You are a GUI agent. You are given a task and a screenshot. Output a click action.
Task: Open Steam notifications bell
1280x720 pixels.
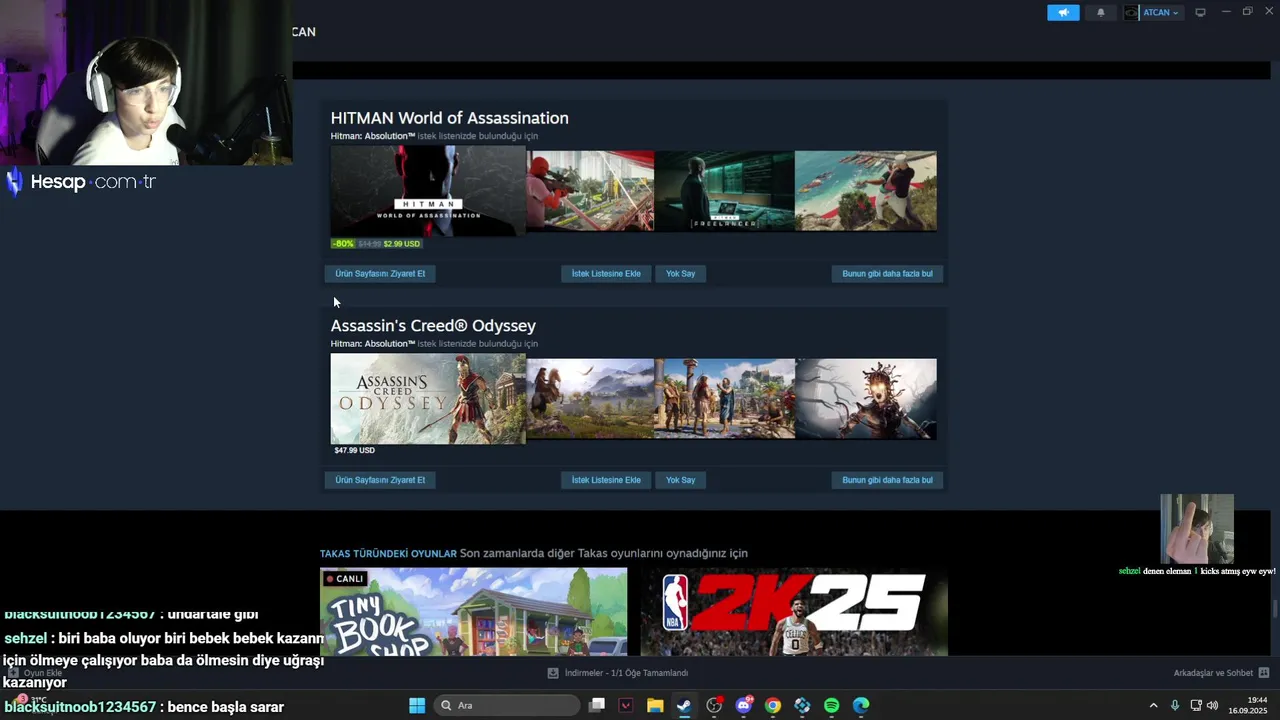tap(1101, 13)
